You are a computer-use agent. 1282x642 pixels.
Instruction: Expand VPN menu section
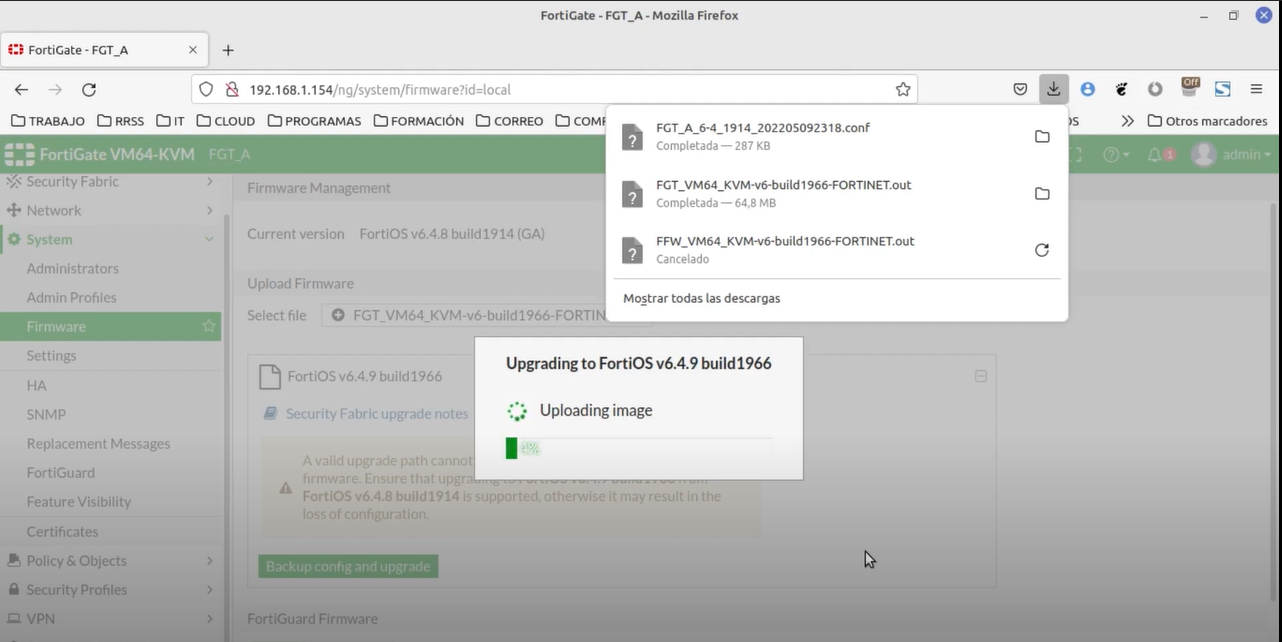(x=110, y=618)
